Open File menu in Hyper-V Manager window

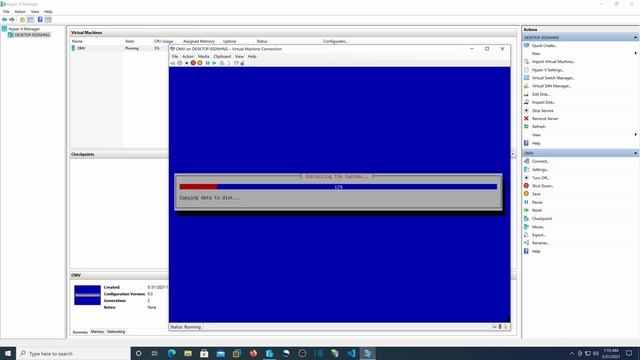tap(6, 12)
